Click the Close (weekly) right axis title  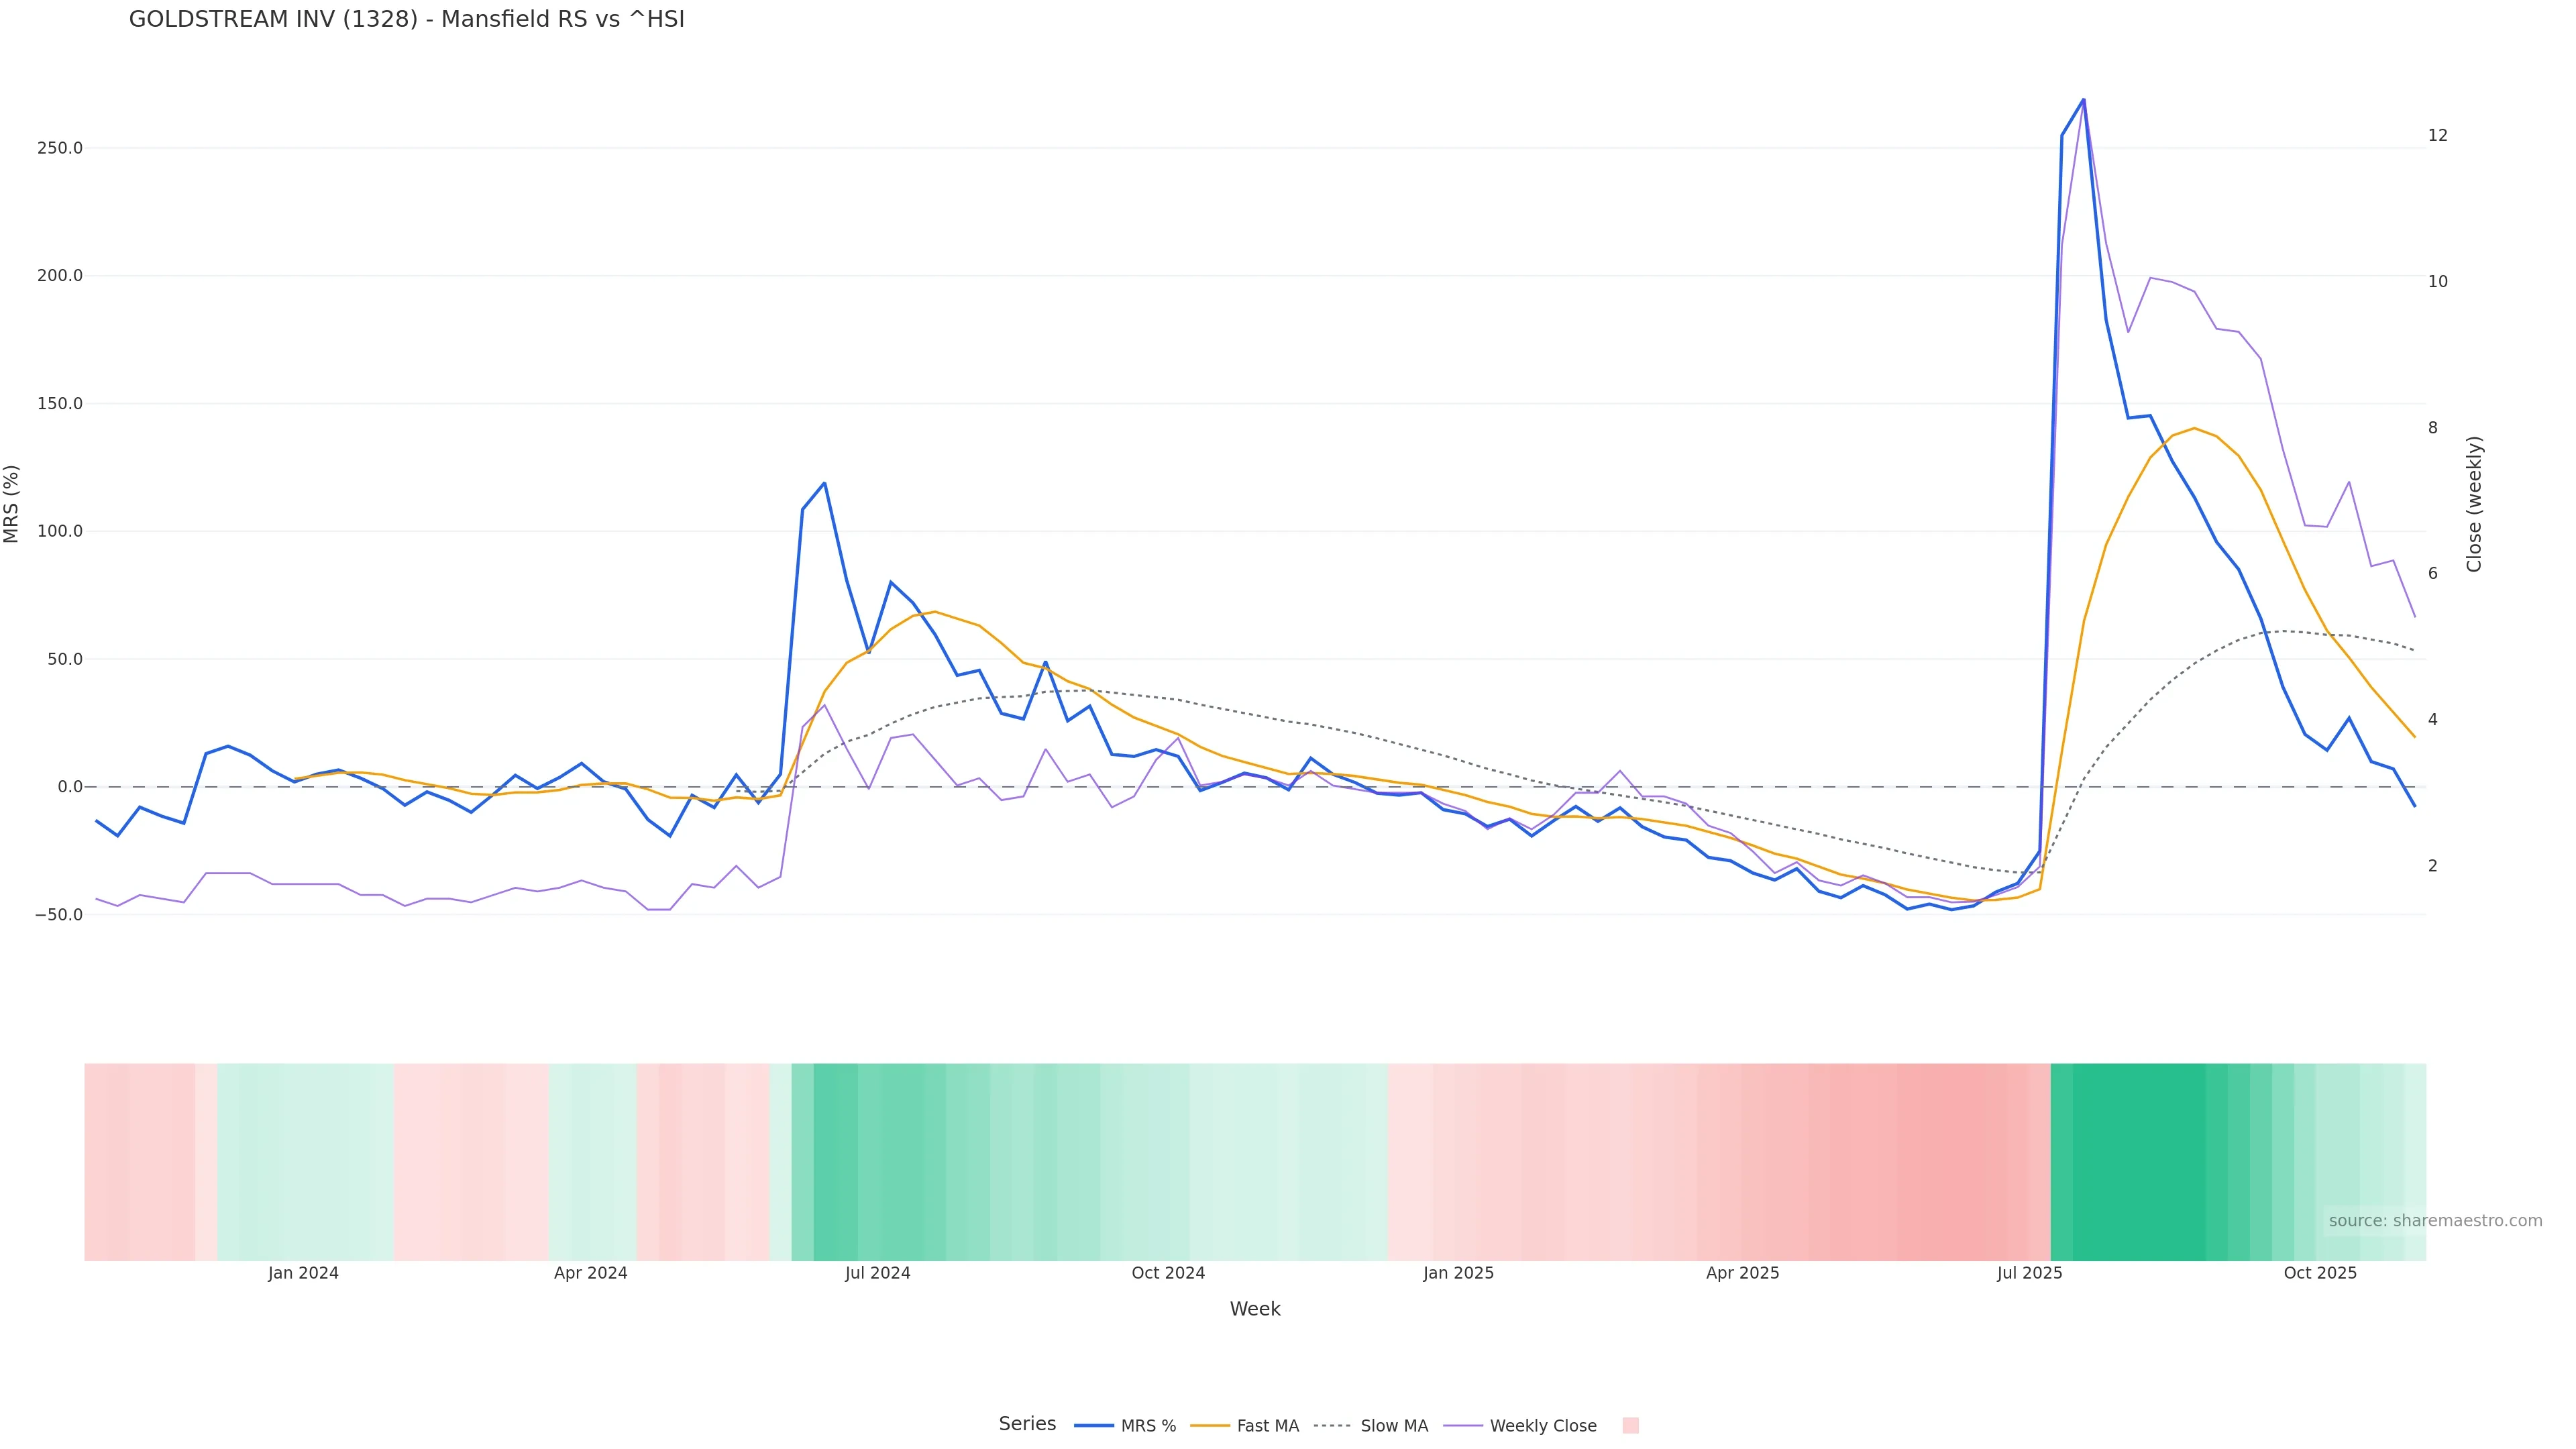pyautogui.click(x=2474, y=504)
